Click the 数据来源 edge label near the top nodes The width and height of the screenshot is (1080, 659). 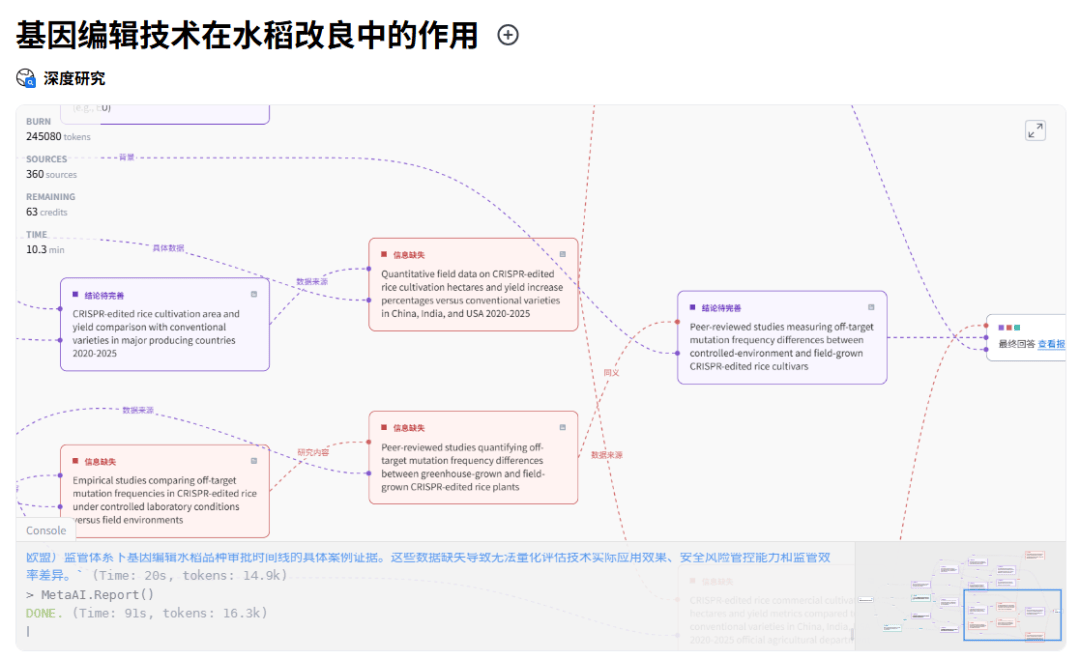click(312, 282)
